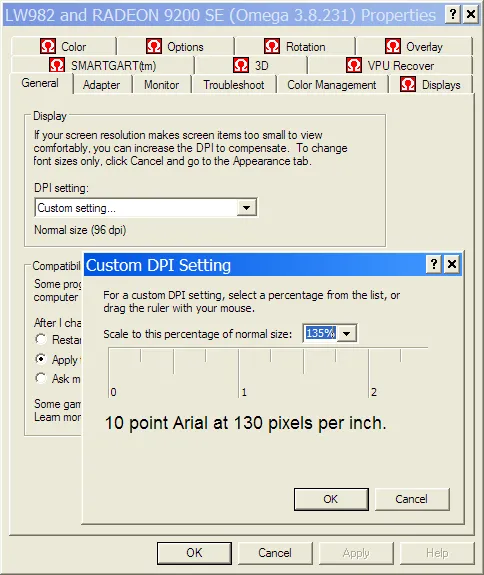Click the Omega icon beside 3D

point(241,65)
